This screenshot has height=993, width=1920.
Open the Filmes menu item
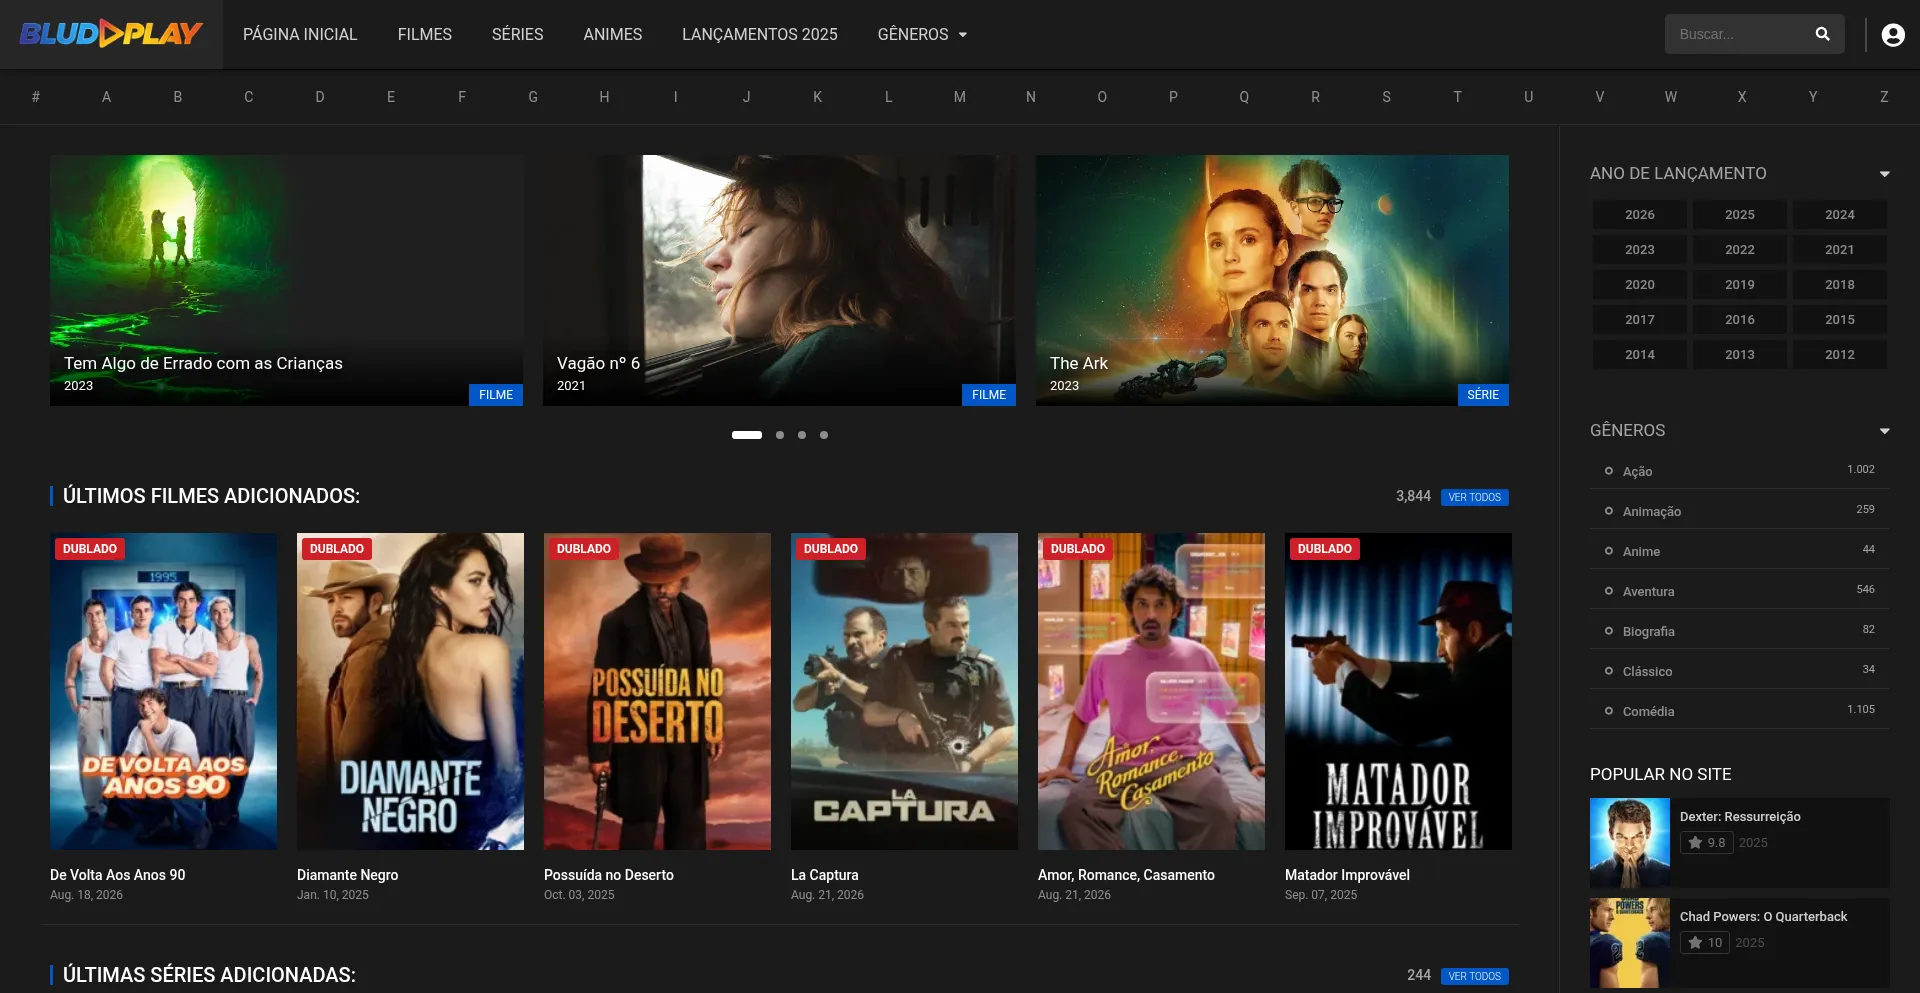click(x=425, y=34)
